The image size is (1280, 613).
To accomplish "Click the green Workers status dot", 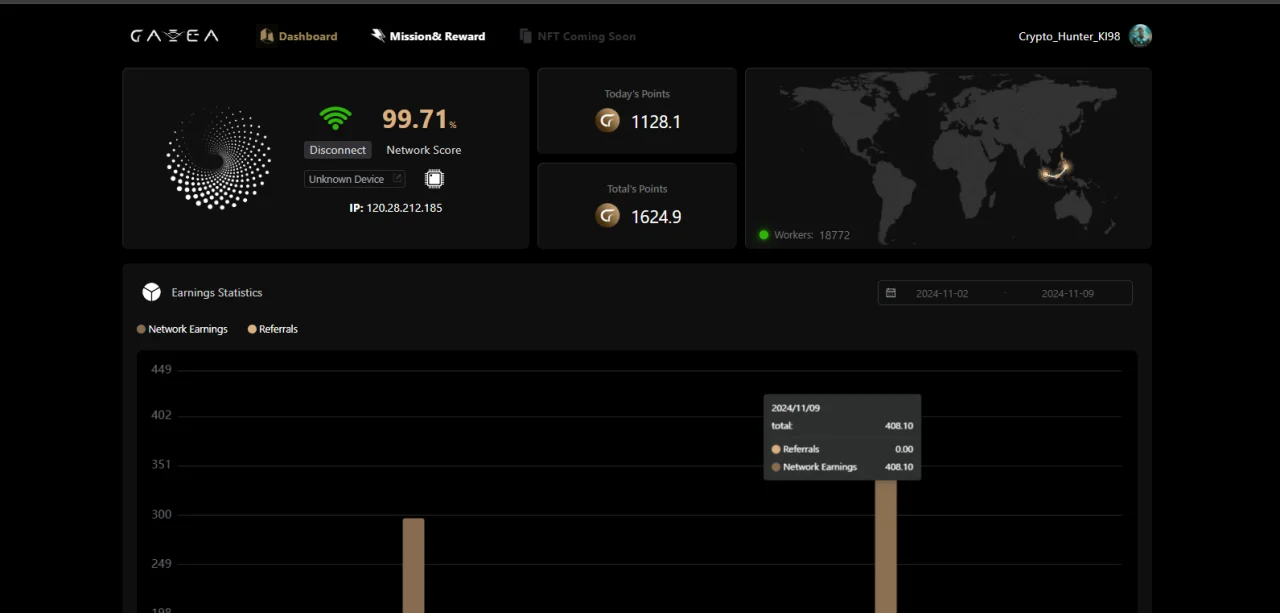I will 764,235.
